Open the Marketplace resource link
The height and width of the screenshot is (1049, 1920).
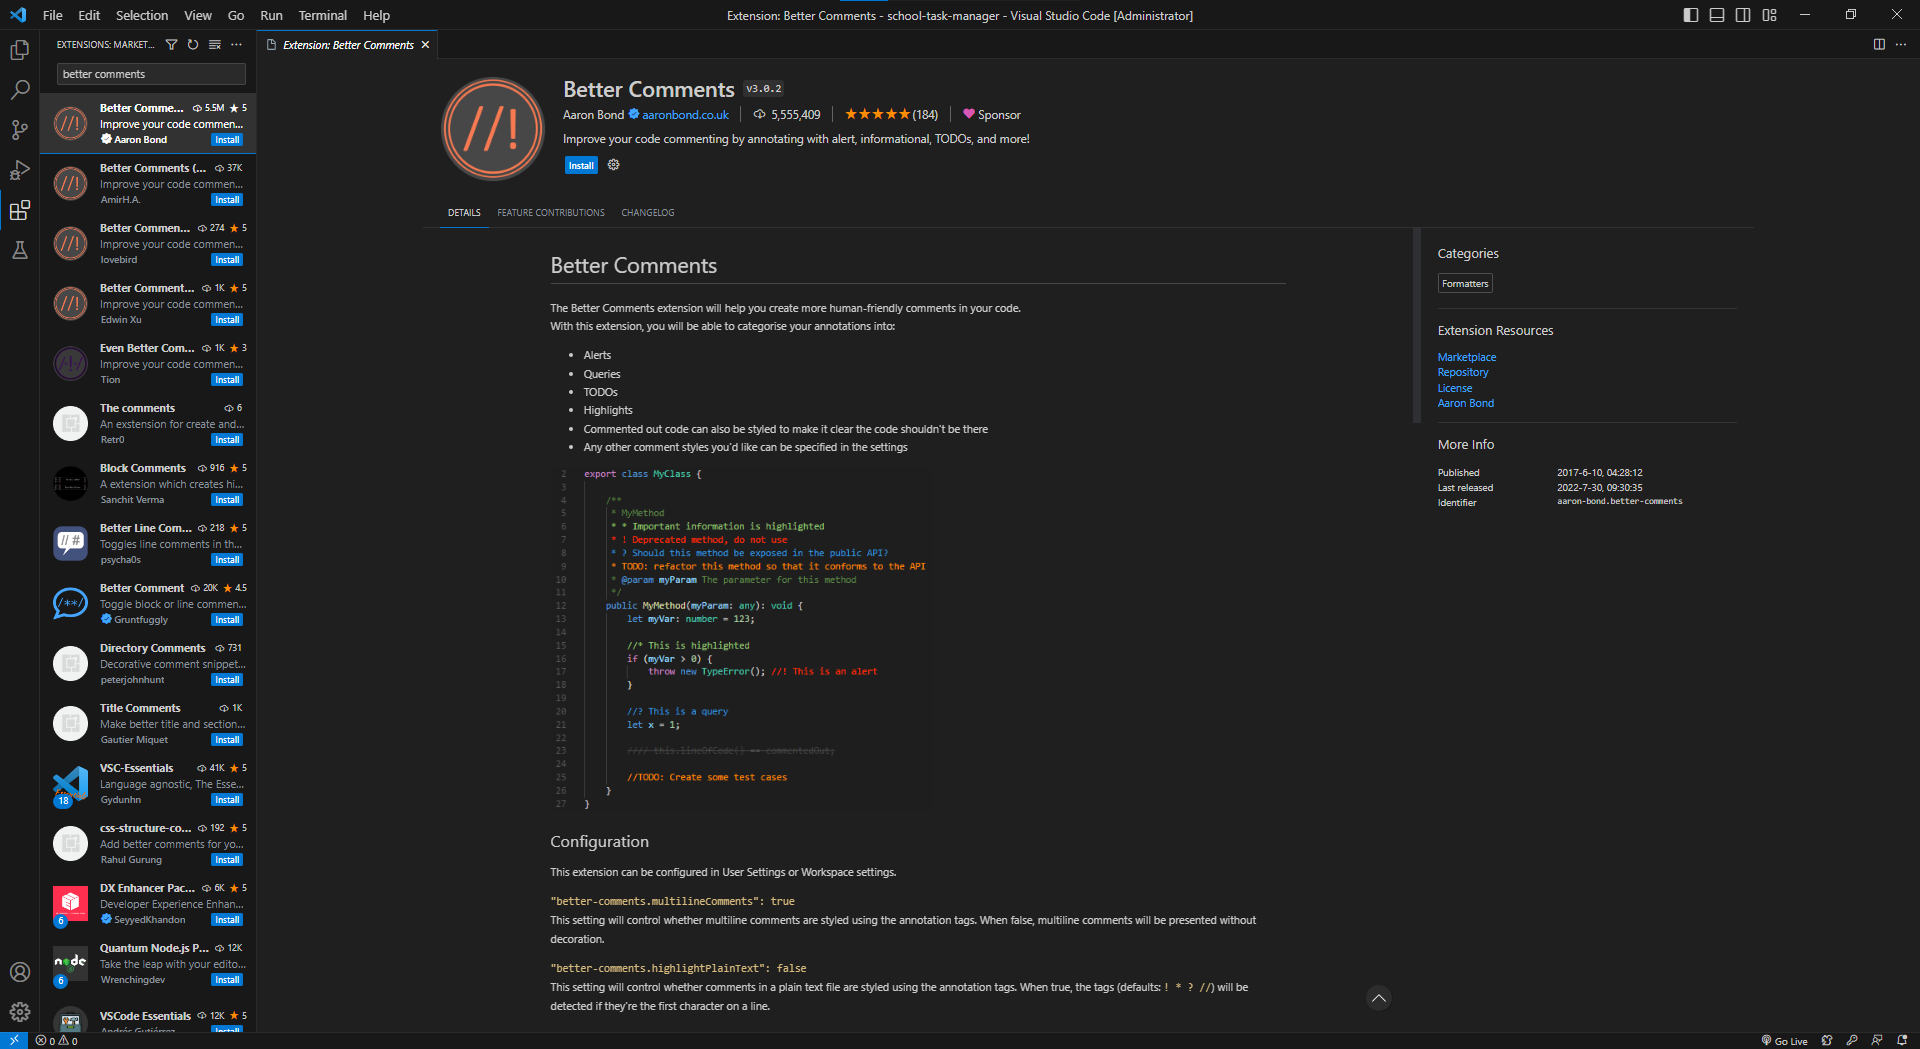(x=1467, y=357)
